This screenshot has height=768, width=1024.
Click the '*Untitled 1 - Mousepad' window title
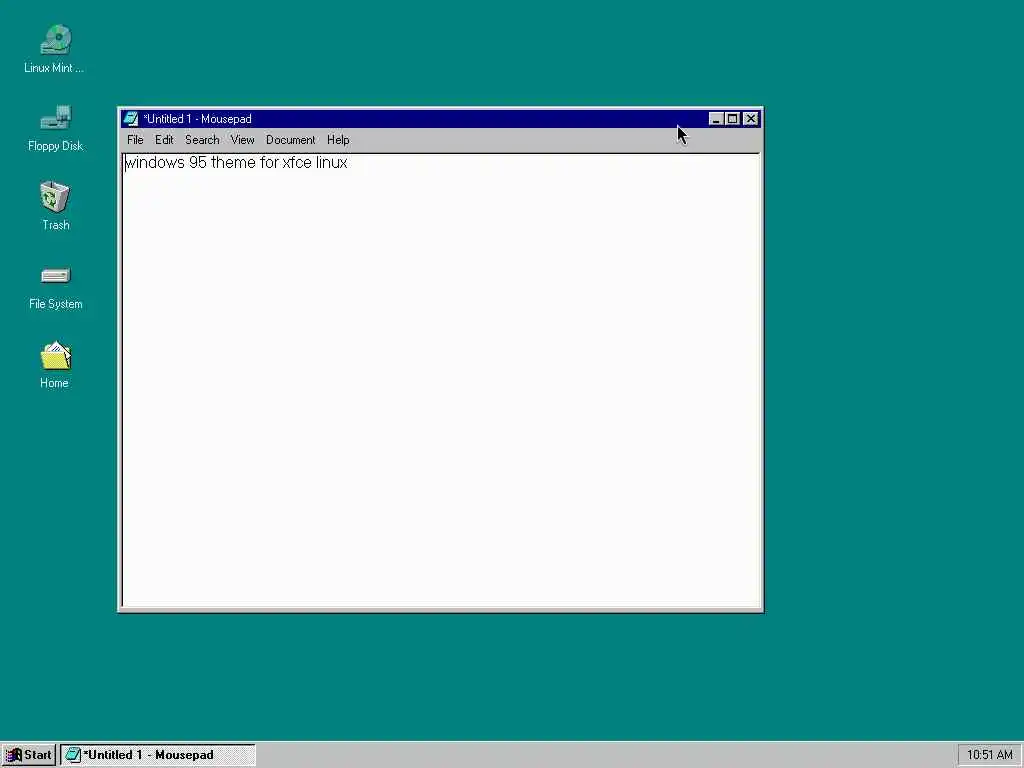[197, 119]
